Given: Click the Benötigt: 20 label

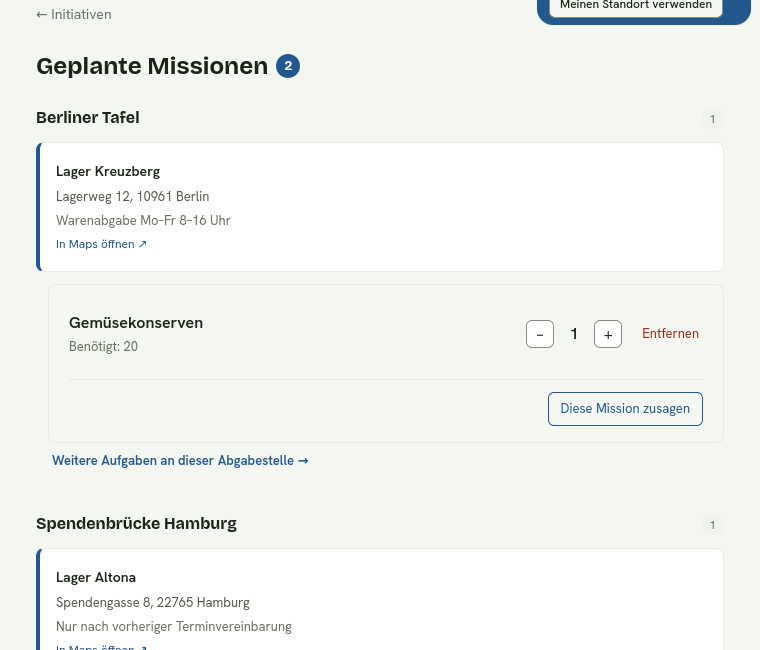Looking at the screenshot, I should tap(104, 347).
